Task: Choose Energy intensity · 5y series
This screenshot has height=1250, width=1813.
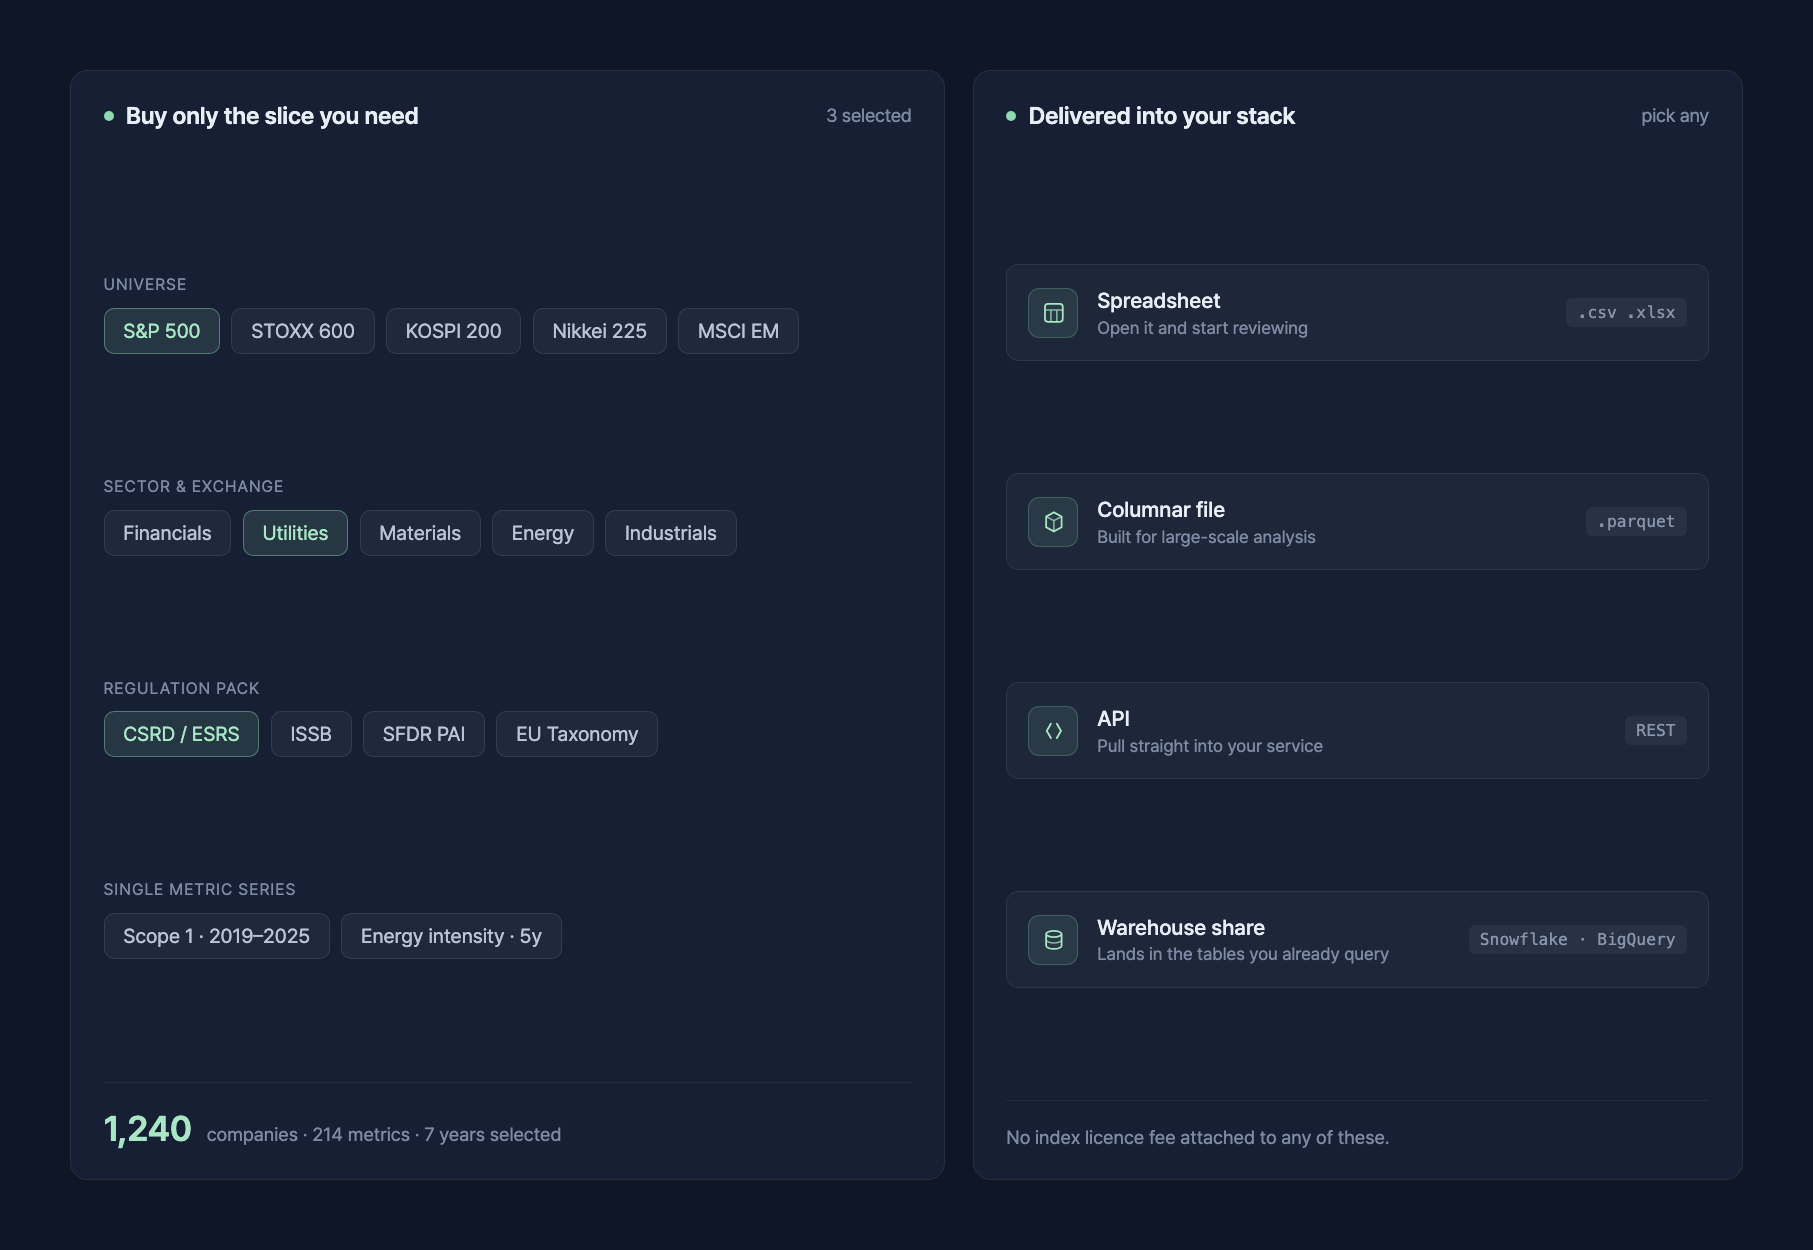Action: [451, 936]
